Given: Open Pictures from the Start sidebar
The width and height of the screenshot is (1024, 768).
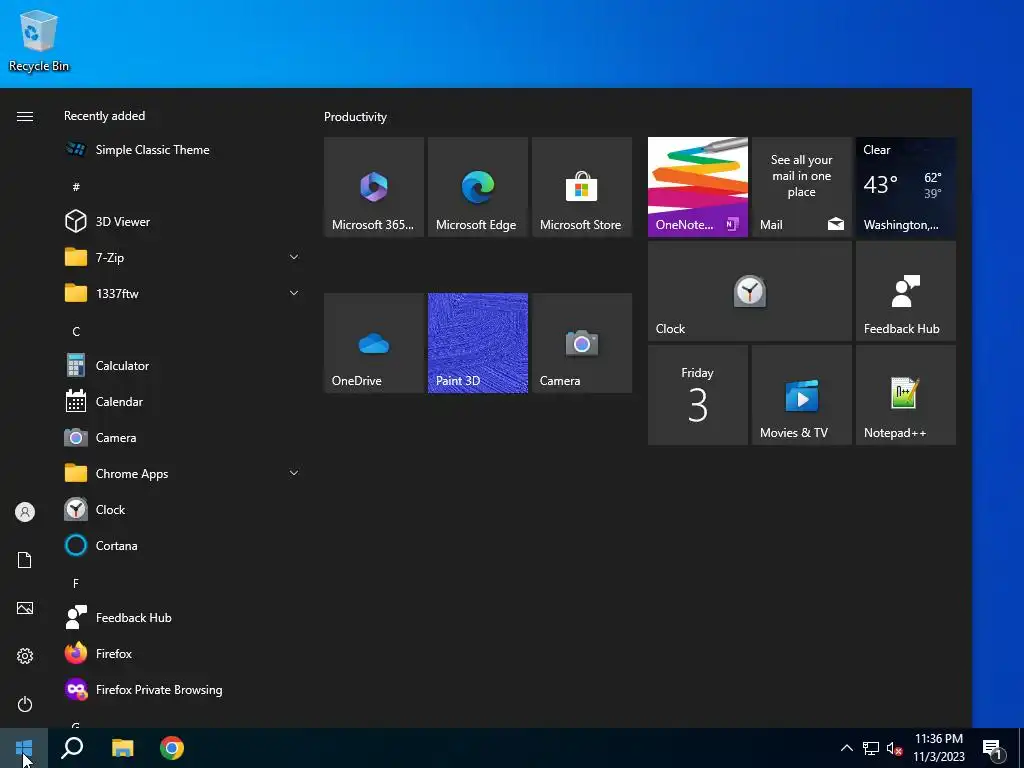Looking at the screenshot, I should (x=25, y=608).
